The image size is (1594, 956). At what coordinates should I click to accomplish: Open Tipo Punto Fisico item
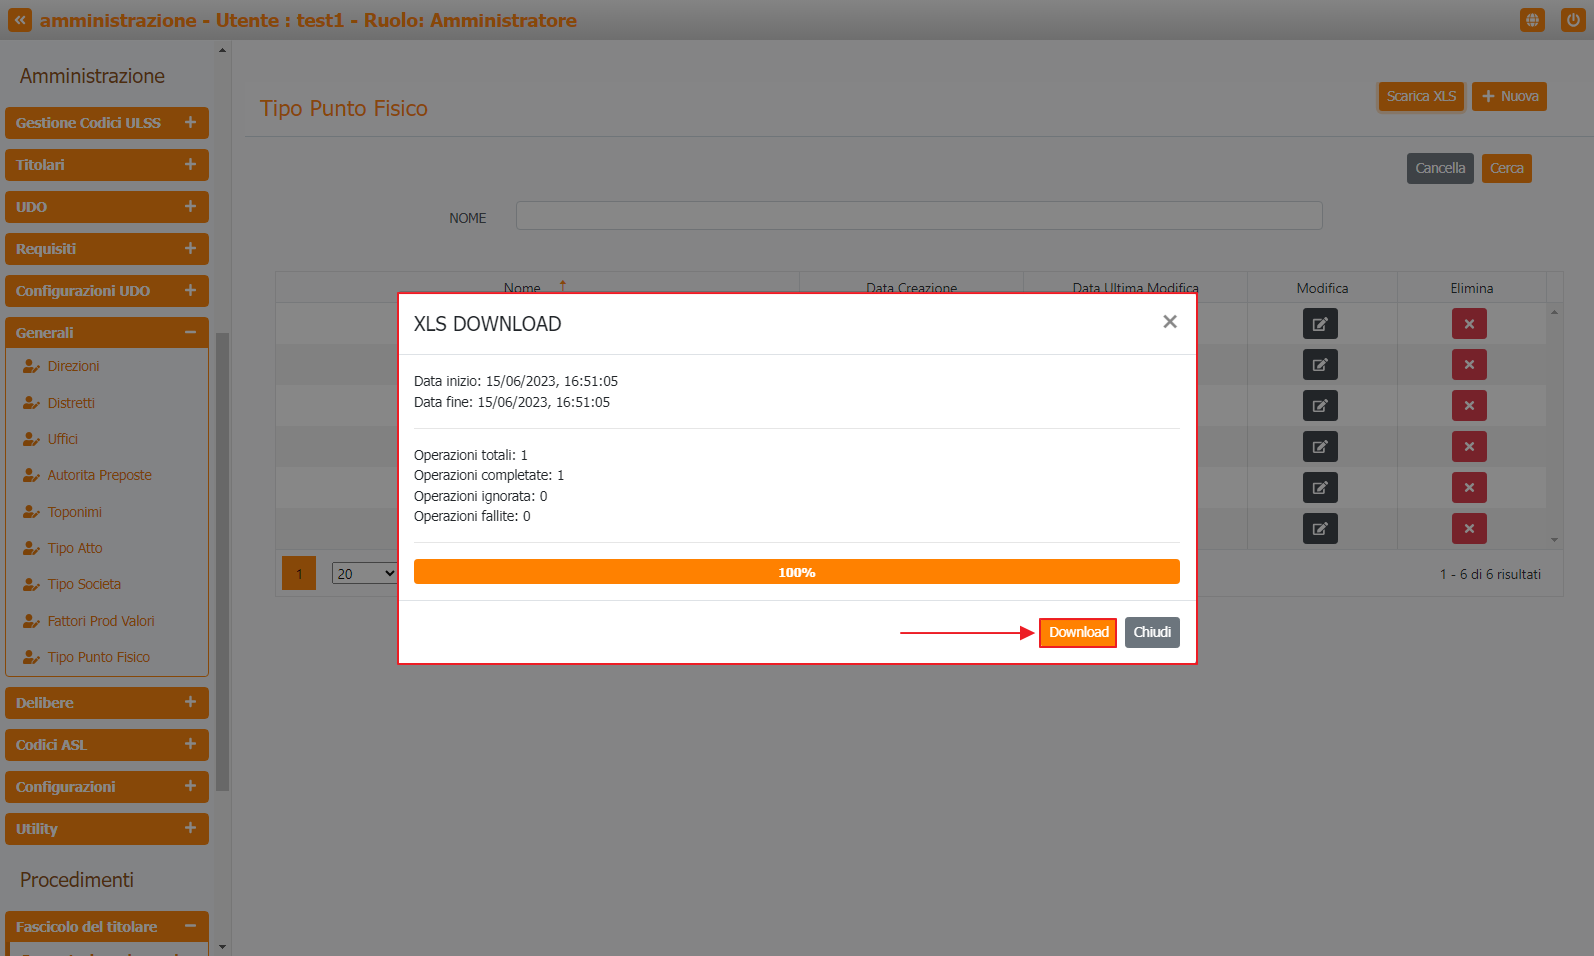coord(99,657)
